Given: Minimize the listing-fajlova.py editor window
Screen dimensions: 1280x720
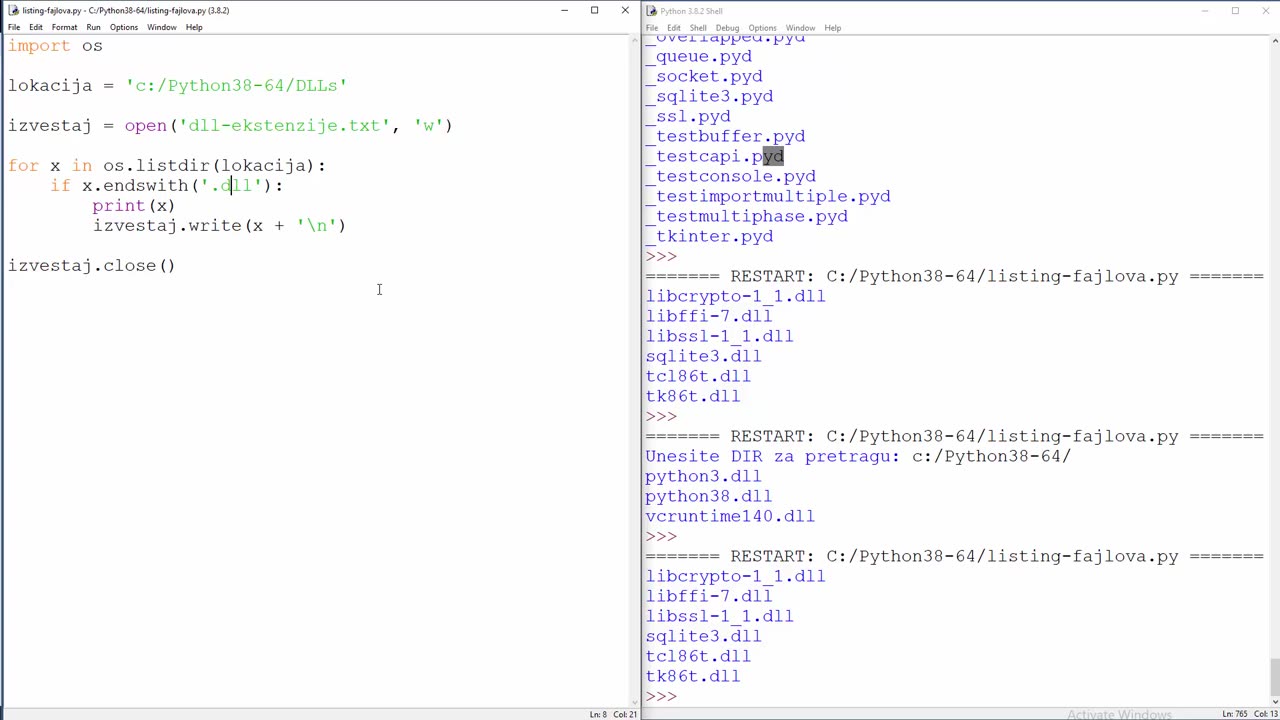Looking at the screenshot, I should (x=564, y=10).
